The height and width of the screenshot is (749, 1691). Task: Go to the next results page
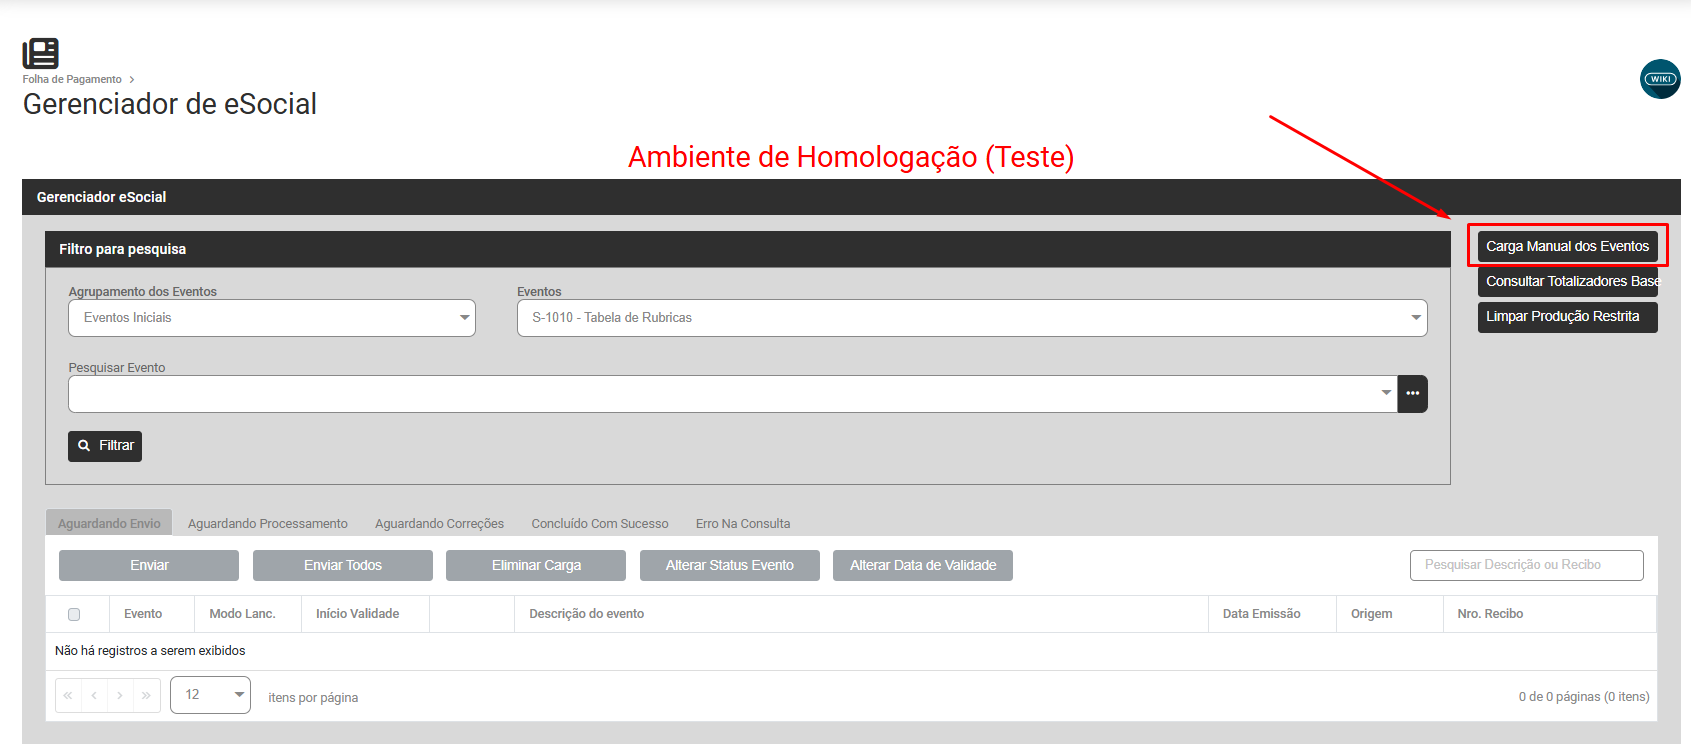pos(120,695)
